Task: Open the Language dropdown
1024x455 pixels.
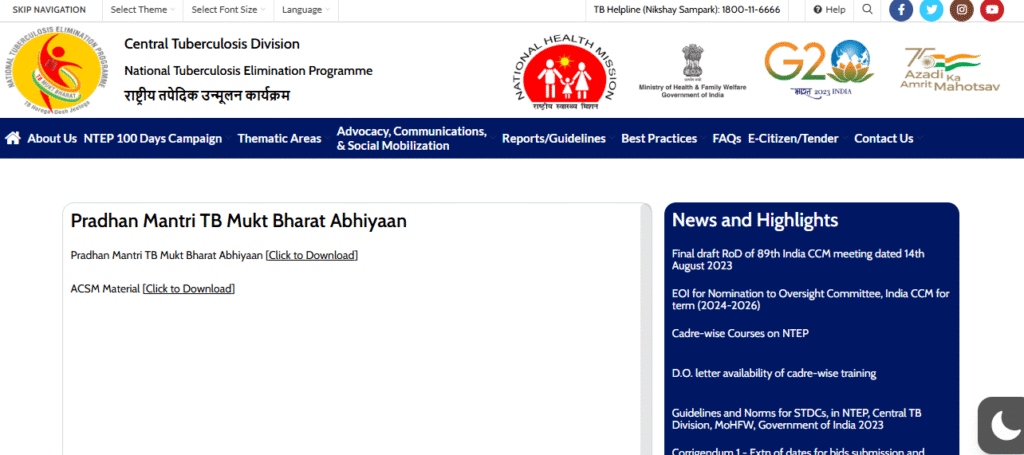Action: [x=305, y=10]
